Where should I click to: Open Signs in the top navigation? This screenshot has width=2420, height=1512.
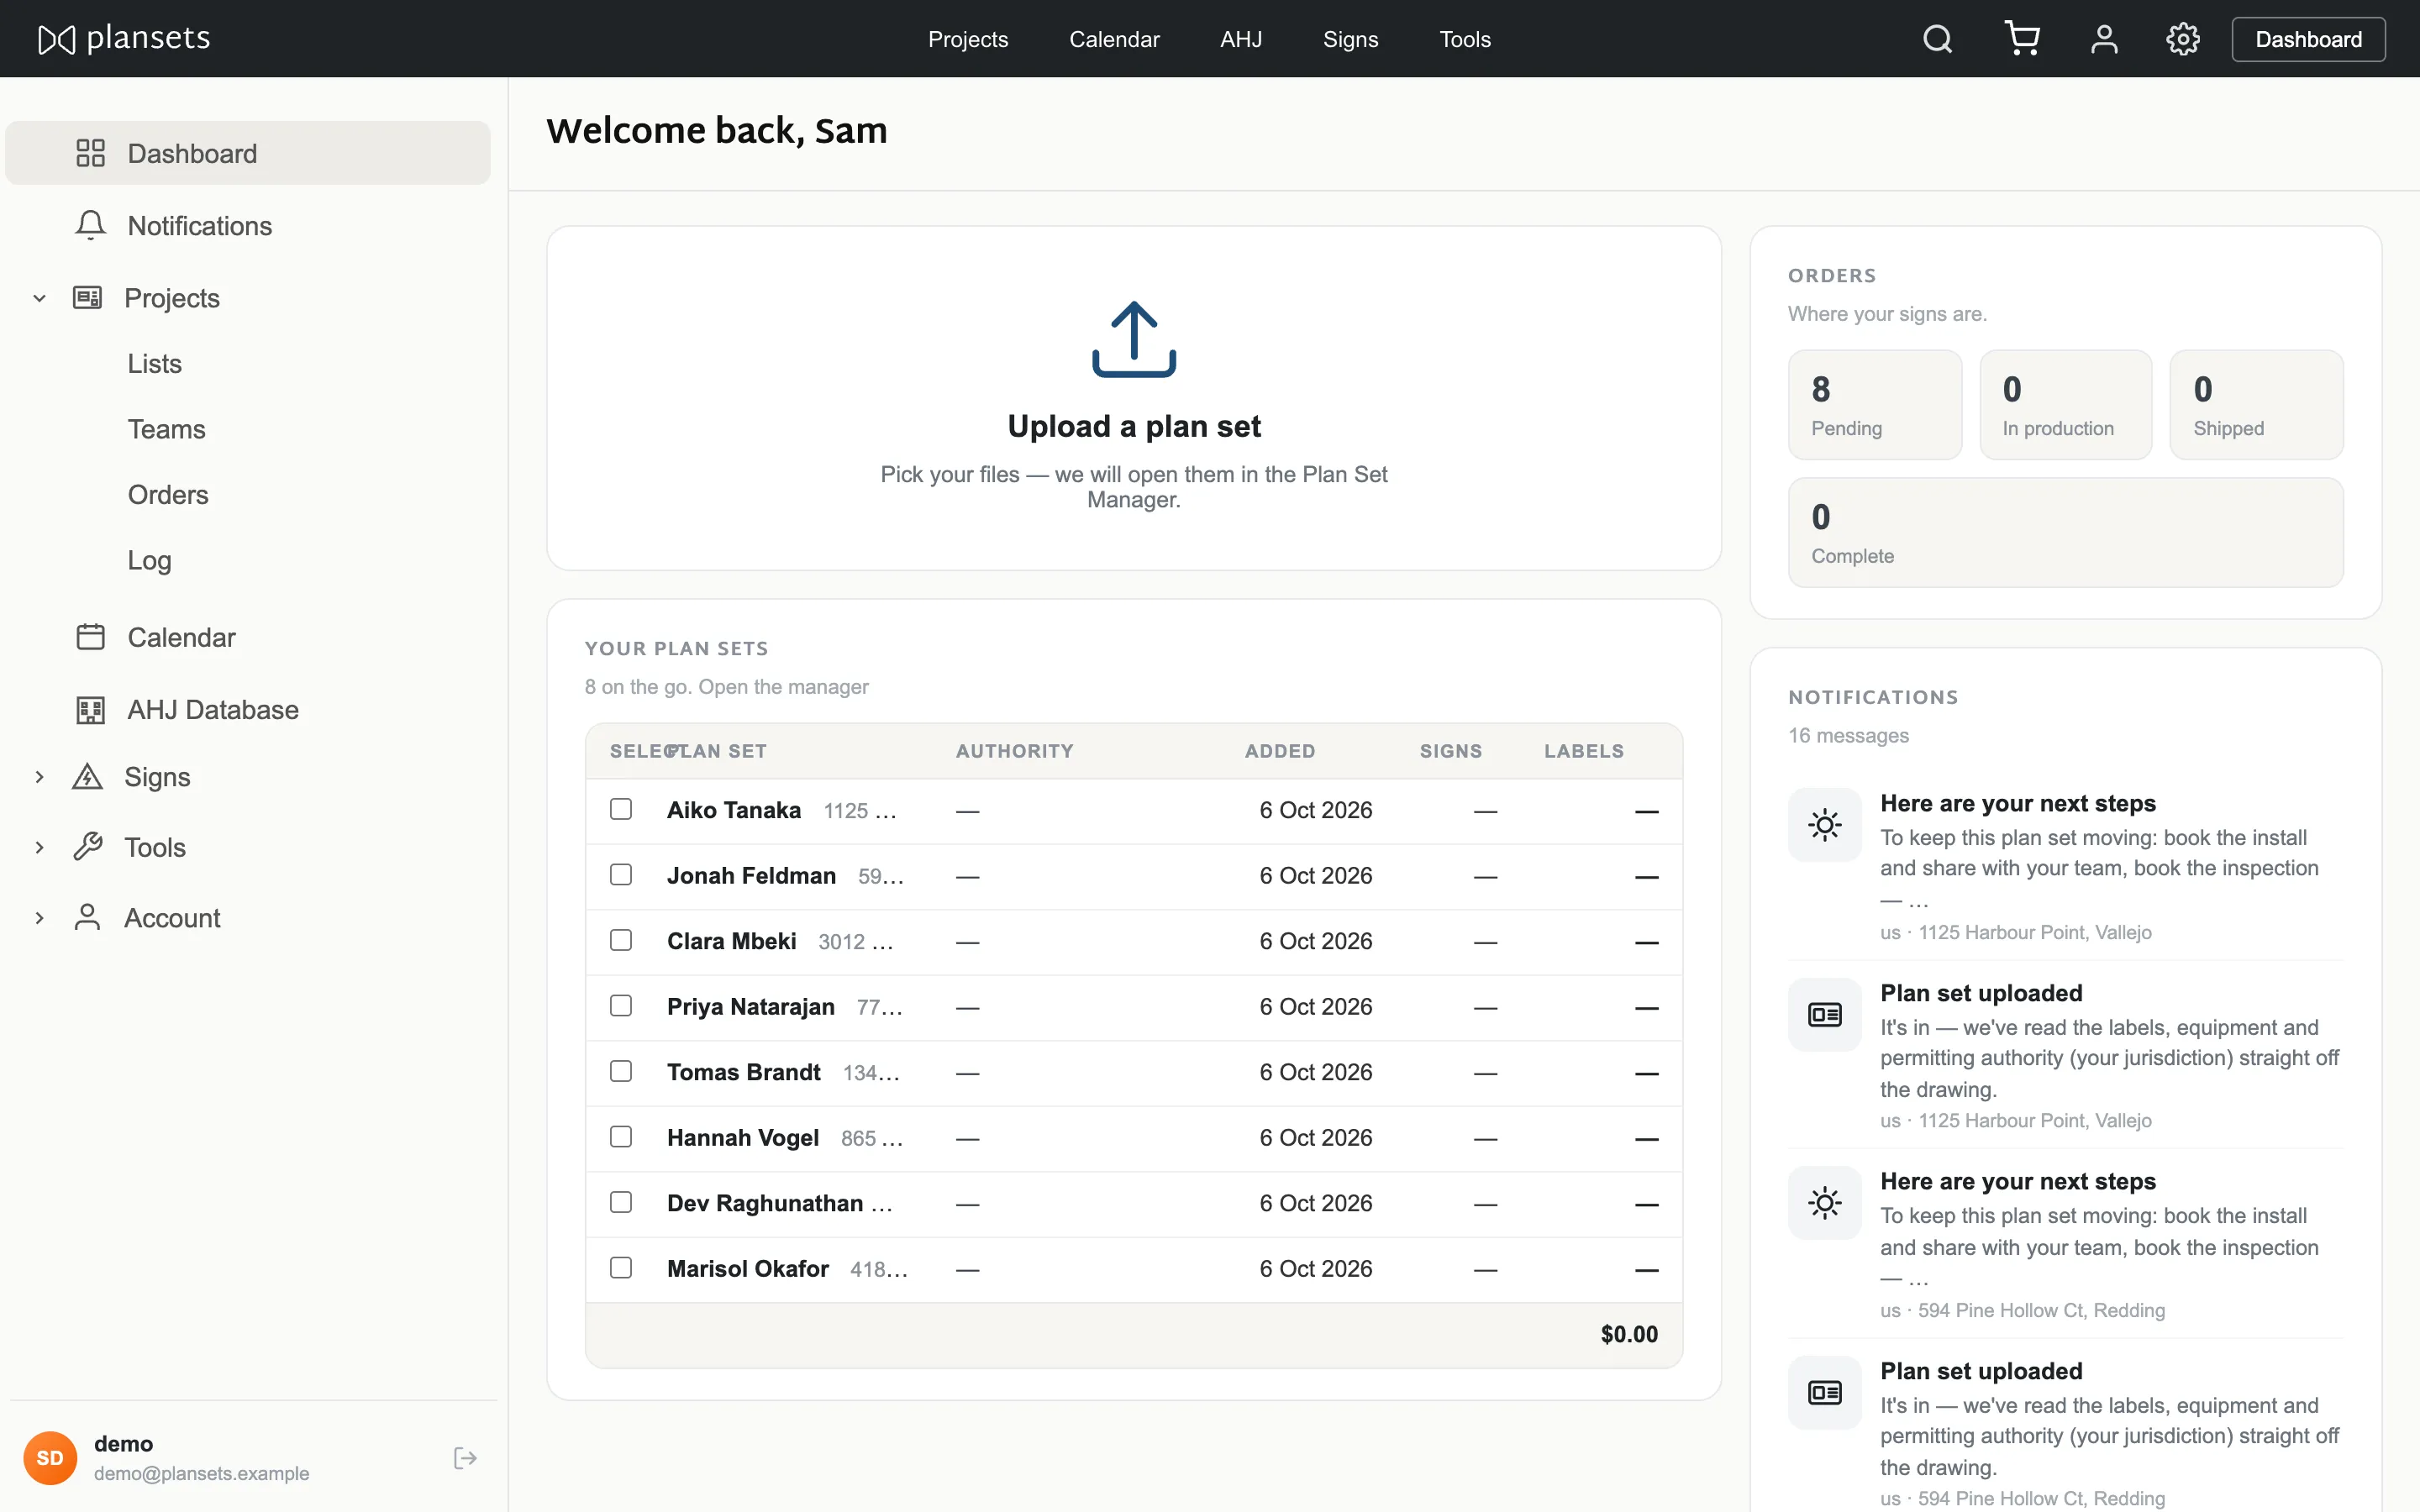click(x=1350, y=39)
